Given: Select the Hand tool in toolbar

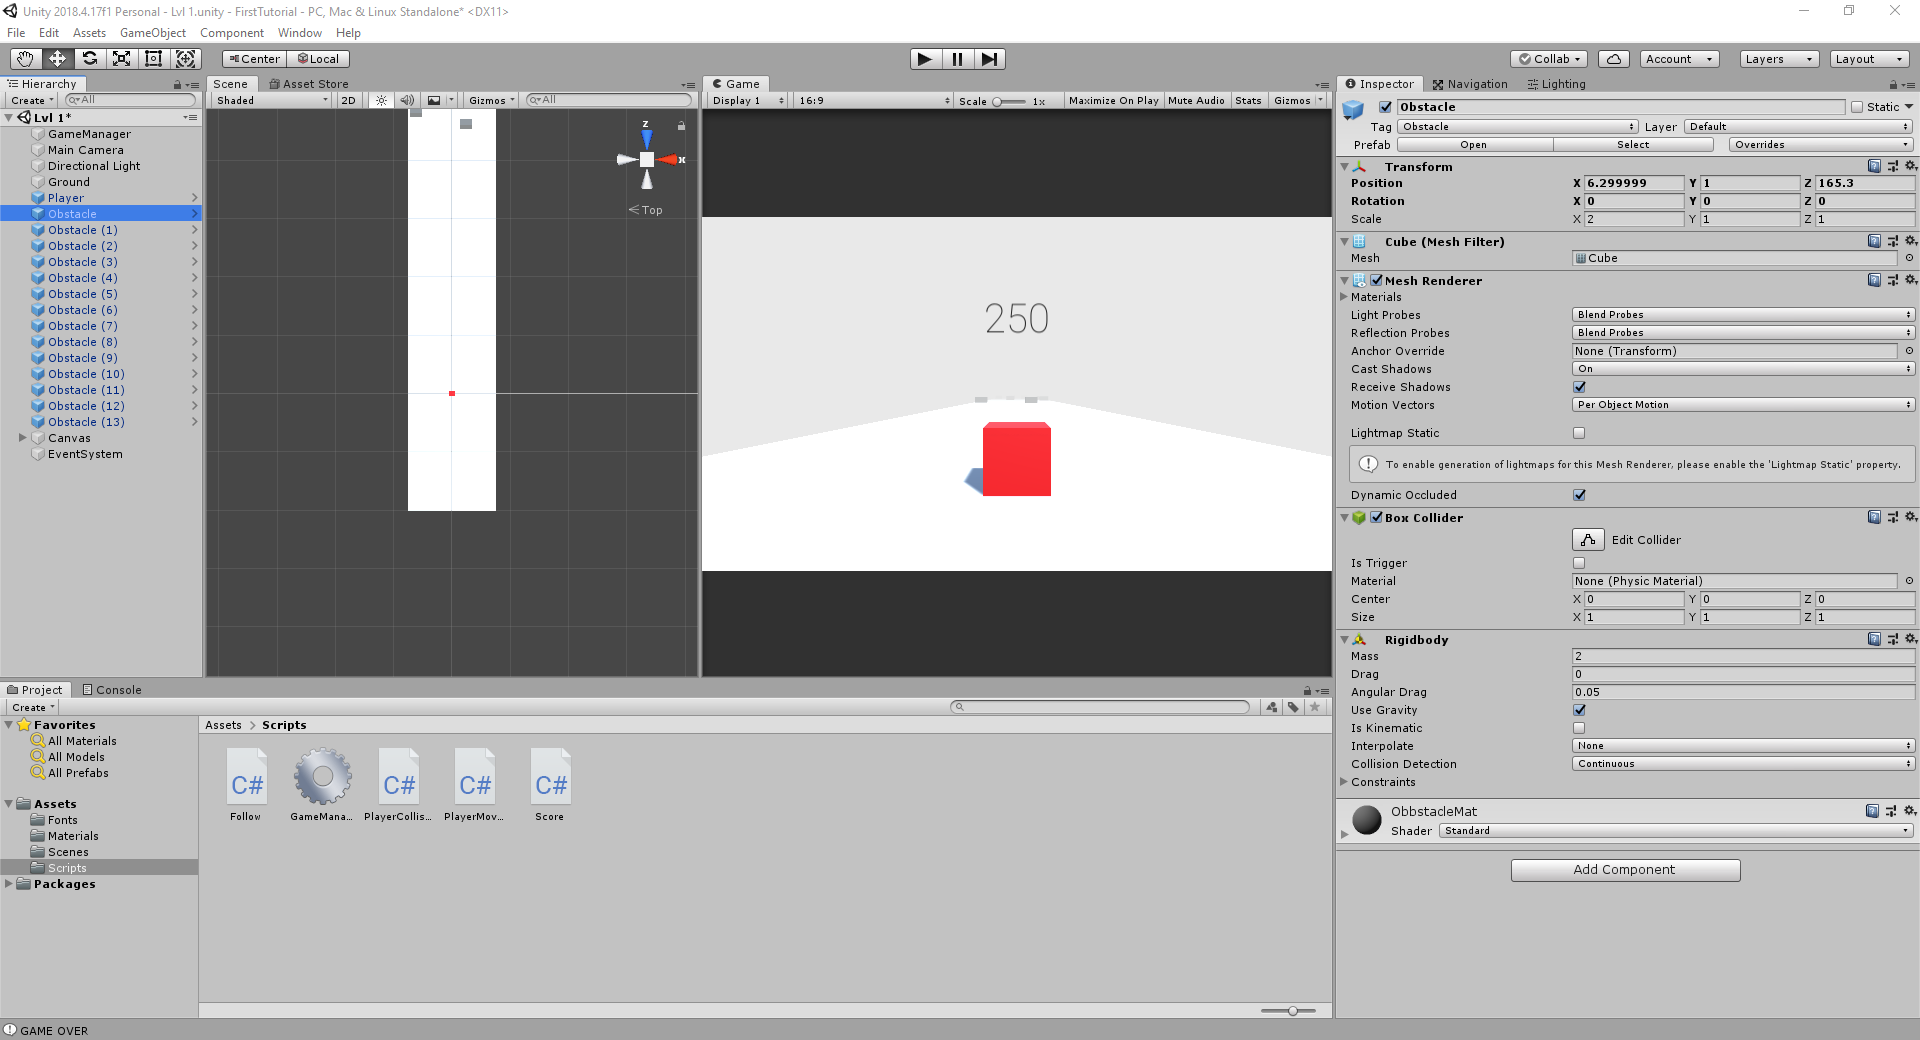Looking at the screenshot, I should [25, 59].
